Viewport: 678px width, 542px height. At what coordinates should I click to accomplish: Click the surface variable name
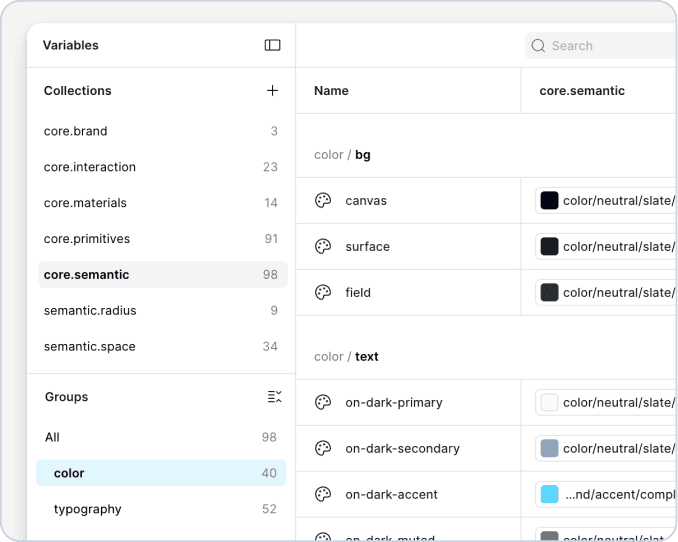point(367,247)
